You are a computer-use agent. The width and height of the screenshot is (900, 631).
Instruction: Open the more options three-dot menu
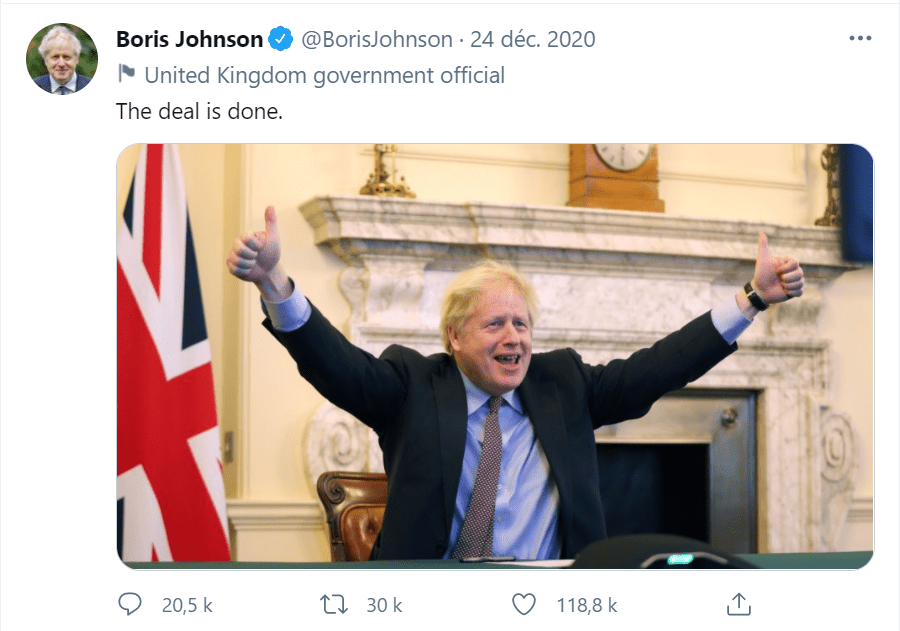pos(860,39)
